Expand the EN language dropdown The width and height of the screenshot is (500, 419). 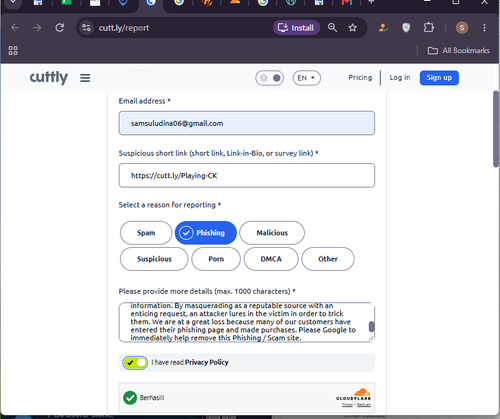click(x=307, y=78)
